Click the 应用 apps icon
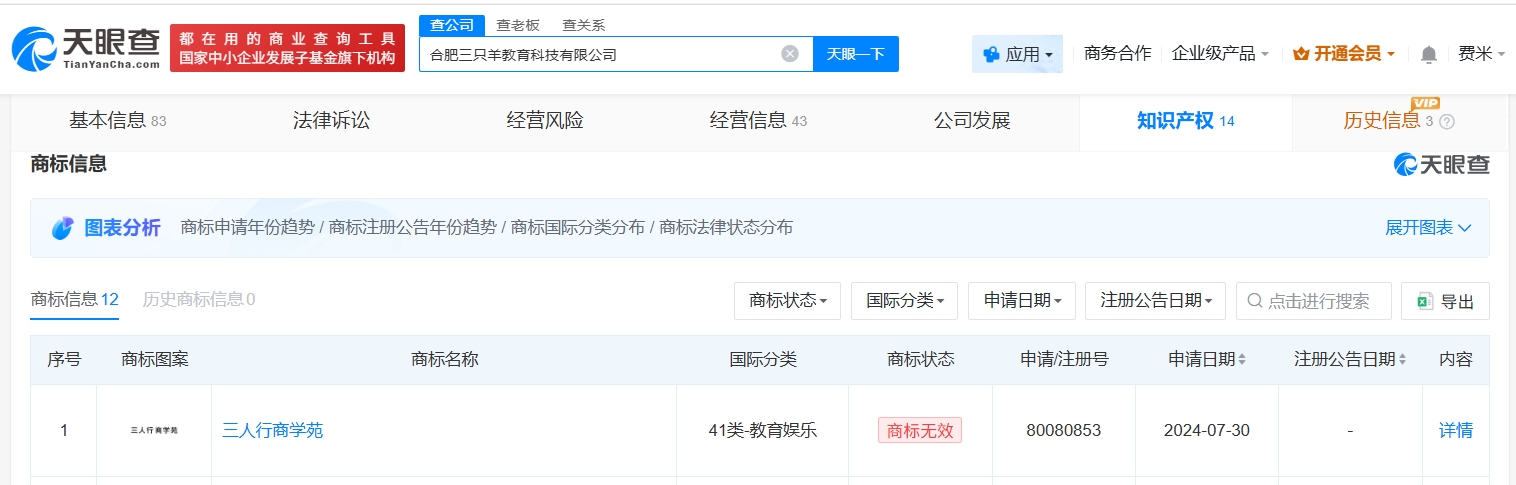The height and width of the screenshot is (485, 1516). [991, 54]
